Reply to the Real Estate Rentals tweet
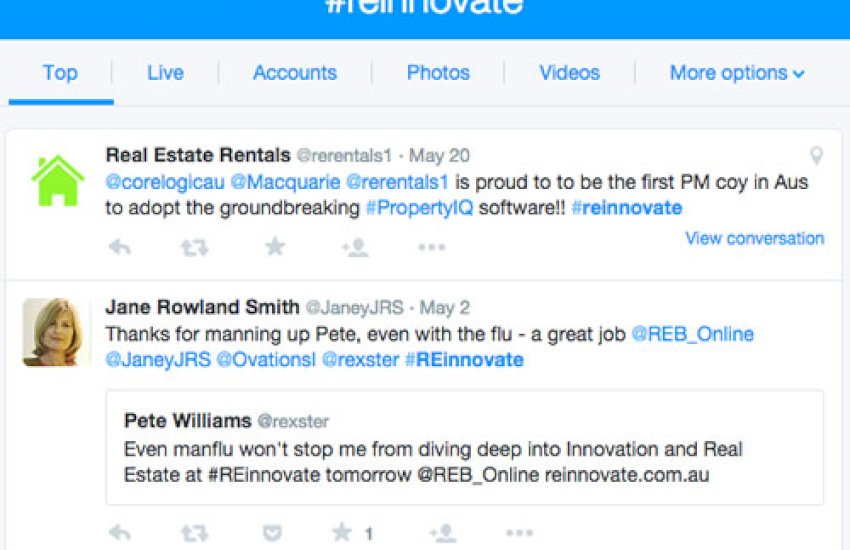Image resolution: width=850 pixels, height=550 pixels. pyautogui.click(x=120, y=248)
